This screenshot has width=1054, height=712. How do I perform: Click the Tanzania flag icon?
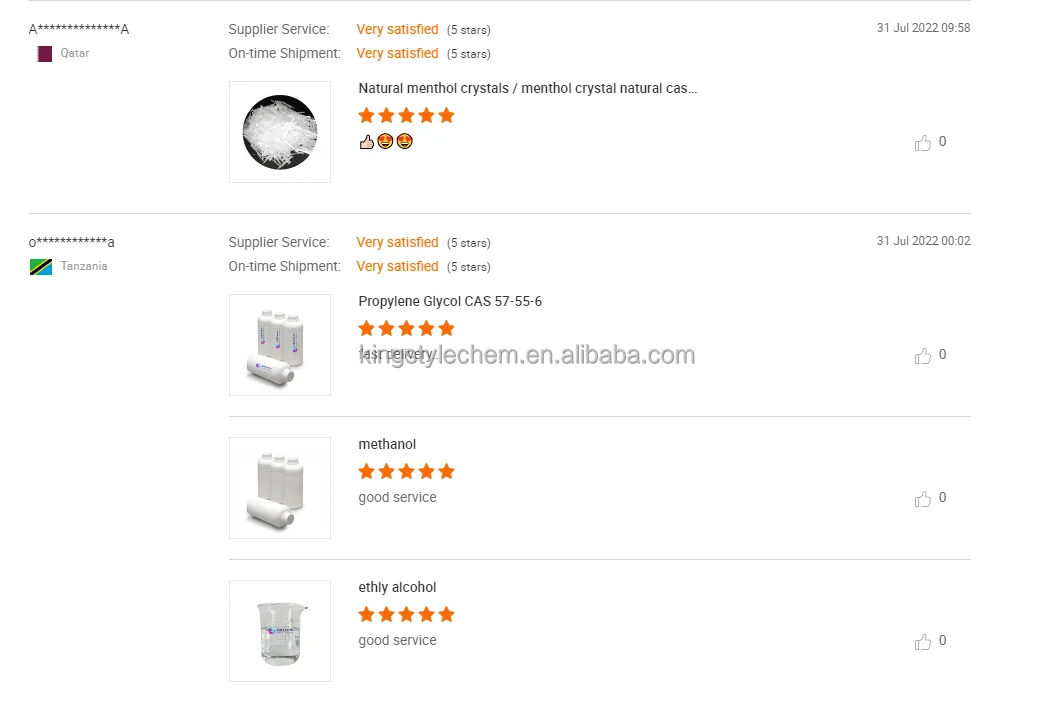click(x=41, y=267)
